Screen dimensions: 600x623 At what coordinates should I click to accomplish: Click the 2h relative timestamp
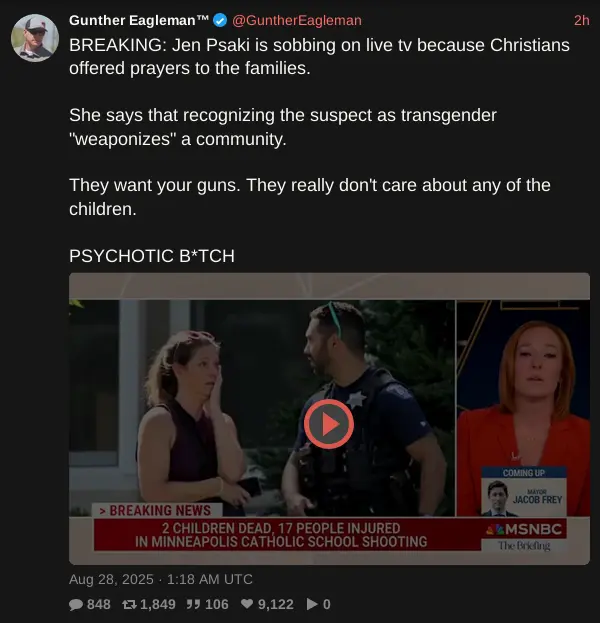(x=581, y=20)
